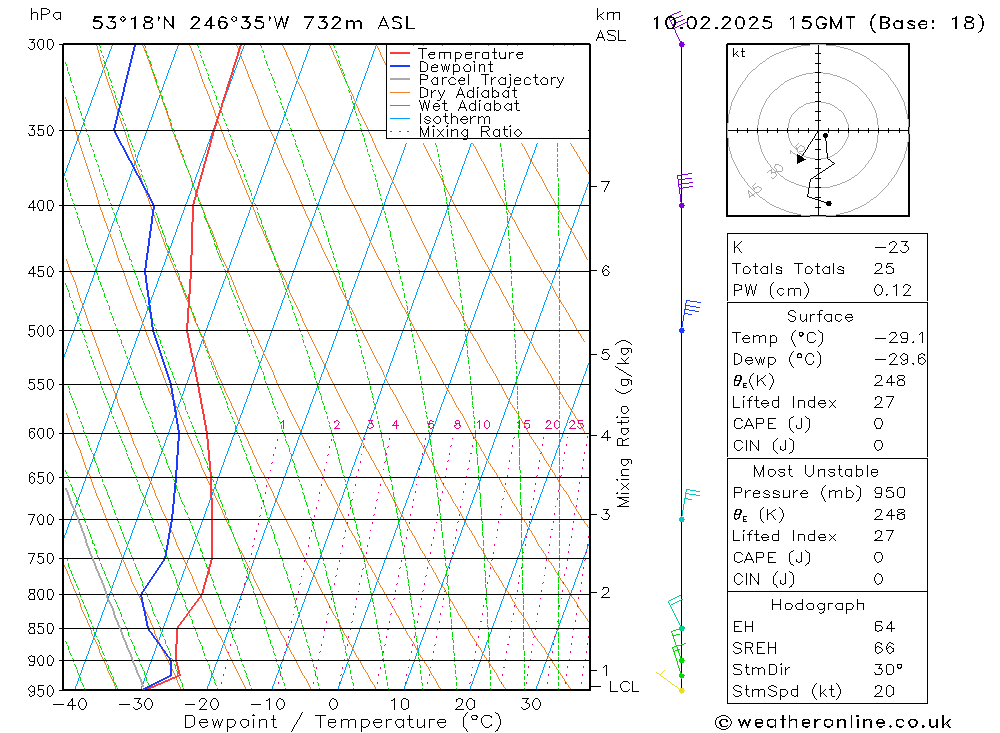Click the 30 temperature axis label
This screenshot has width=1000, height=733.
click(x=531, y=704)
